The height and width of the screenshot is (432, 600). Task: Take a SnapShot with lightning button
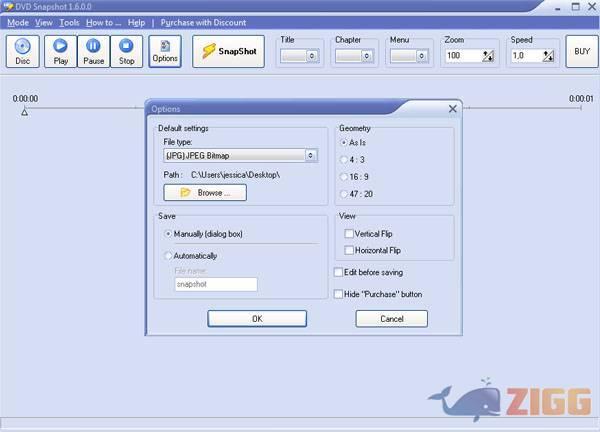tap(228, 51)
